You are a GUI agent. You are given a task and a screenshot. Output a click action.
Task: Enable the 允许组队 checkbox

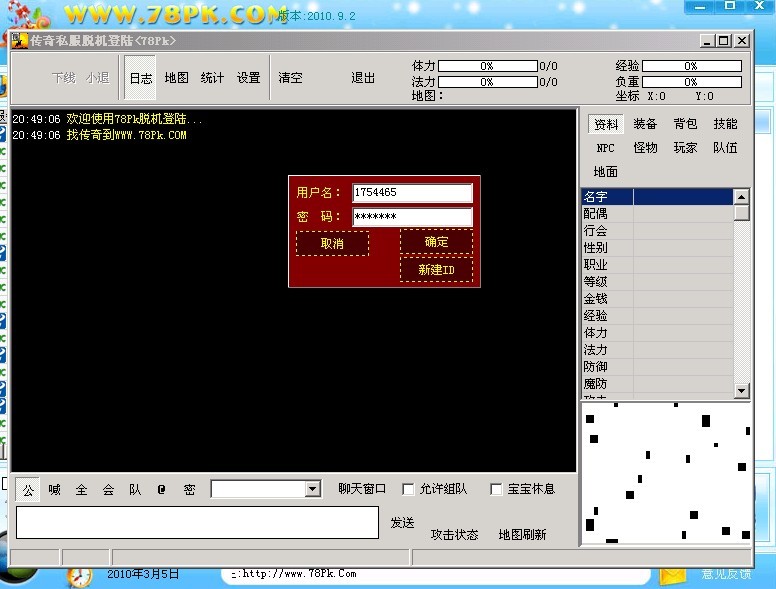click(x=408, y=490)
